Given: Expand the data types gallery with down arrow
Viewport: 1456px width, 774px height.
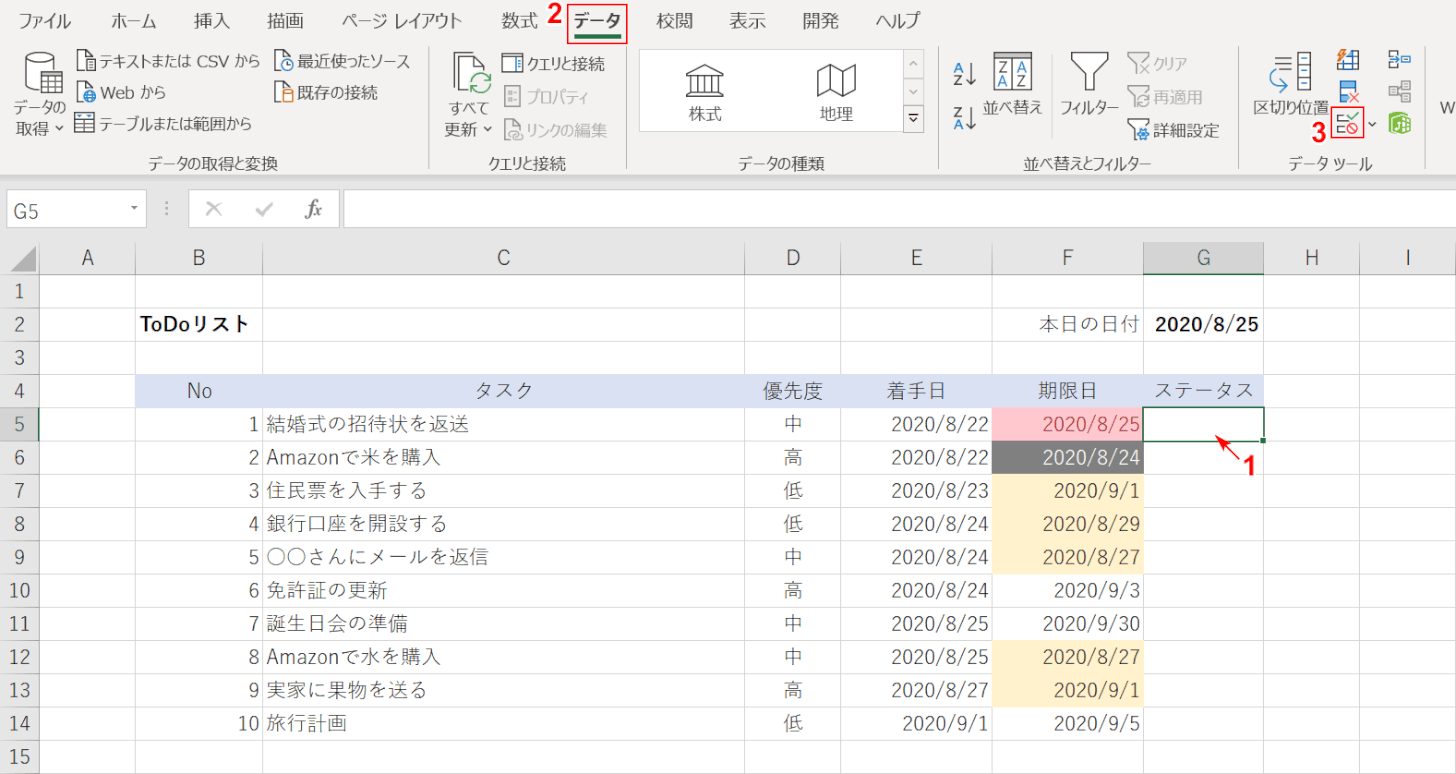Looking at the screenshot, I should click(913, 118).
